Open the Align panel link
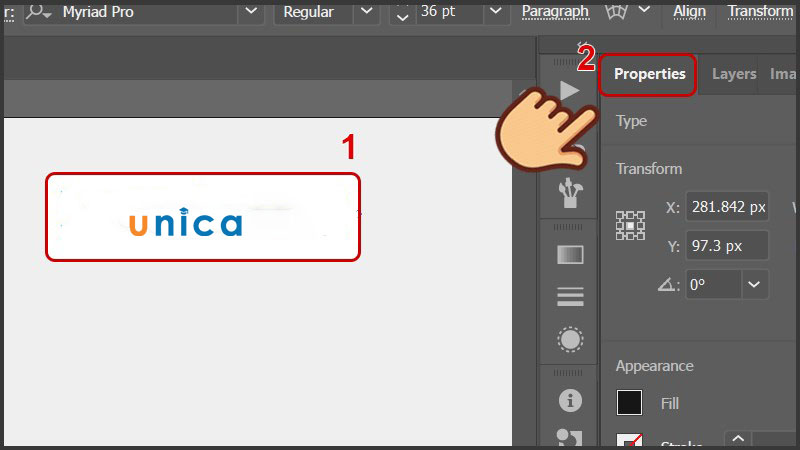800x450 pixels. (689, 11)
